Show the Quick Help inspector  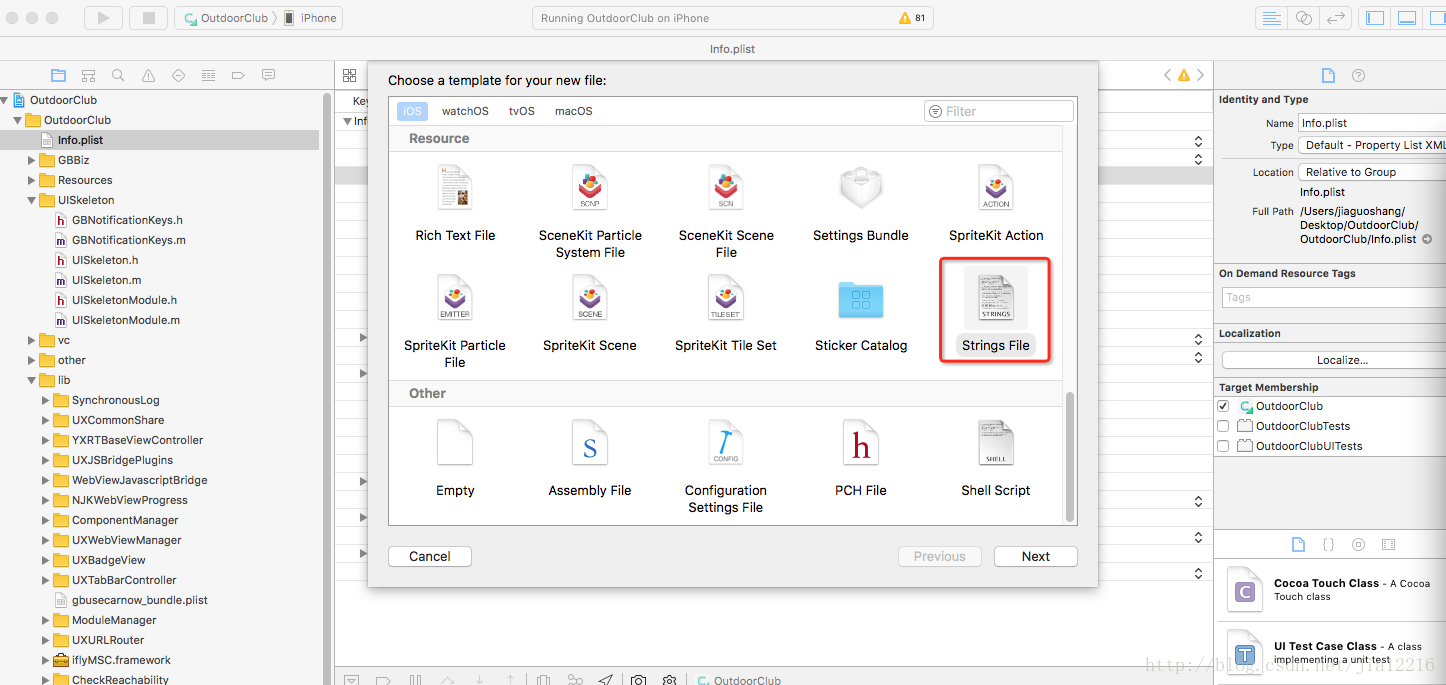(1358, 76)
